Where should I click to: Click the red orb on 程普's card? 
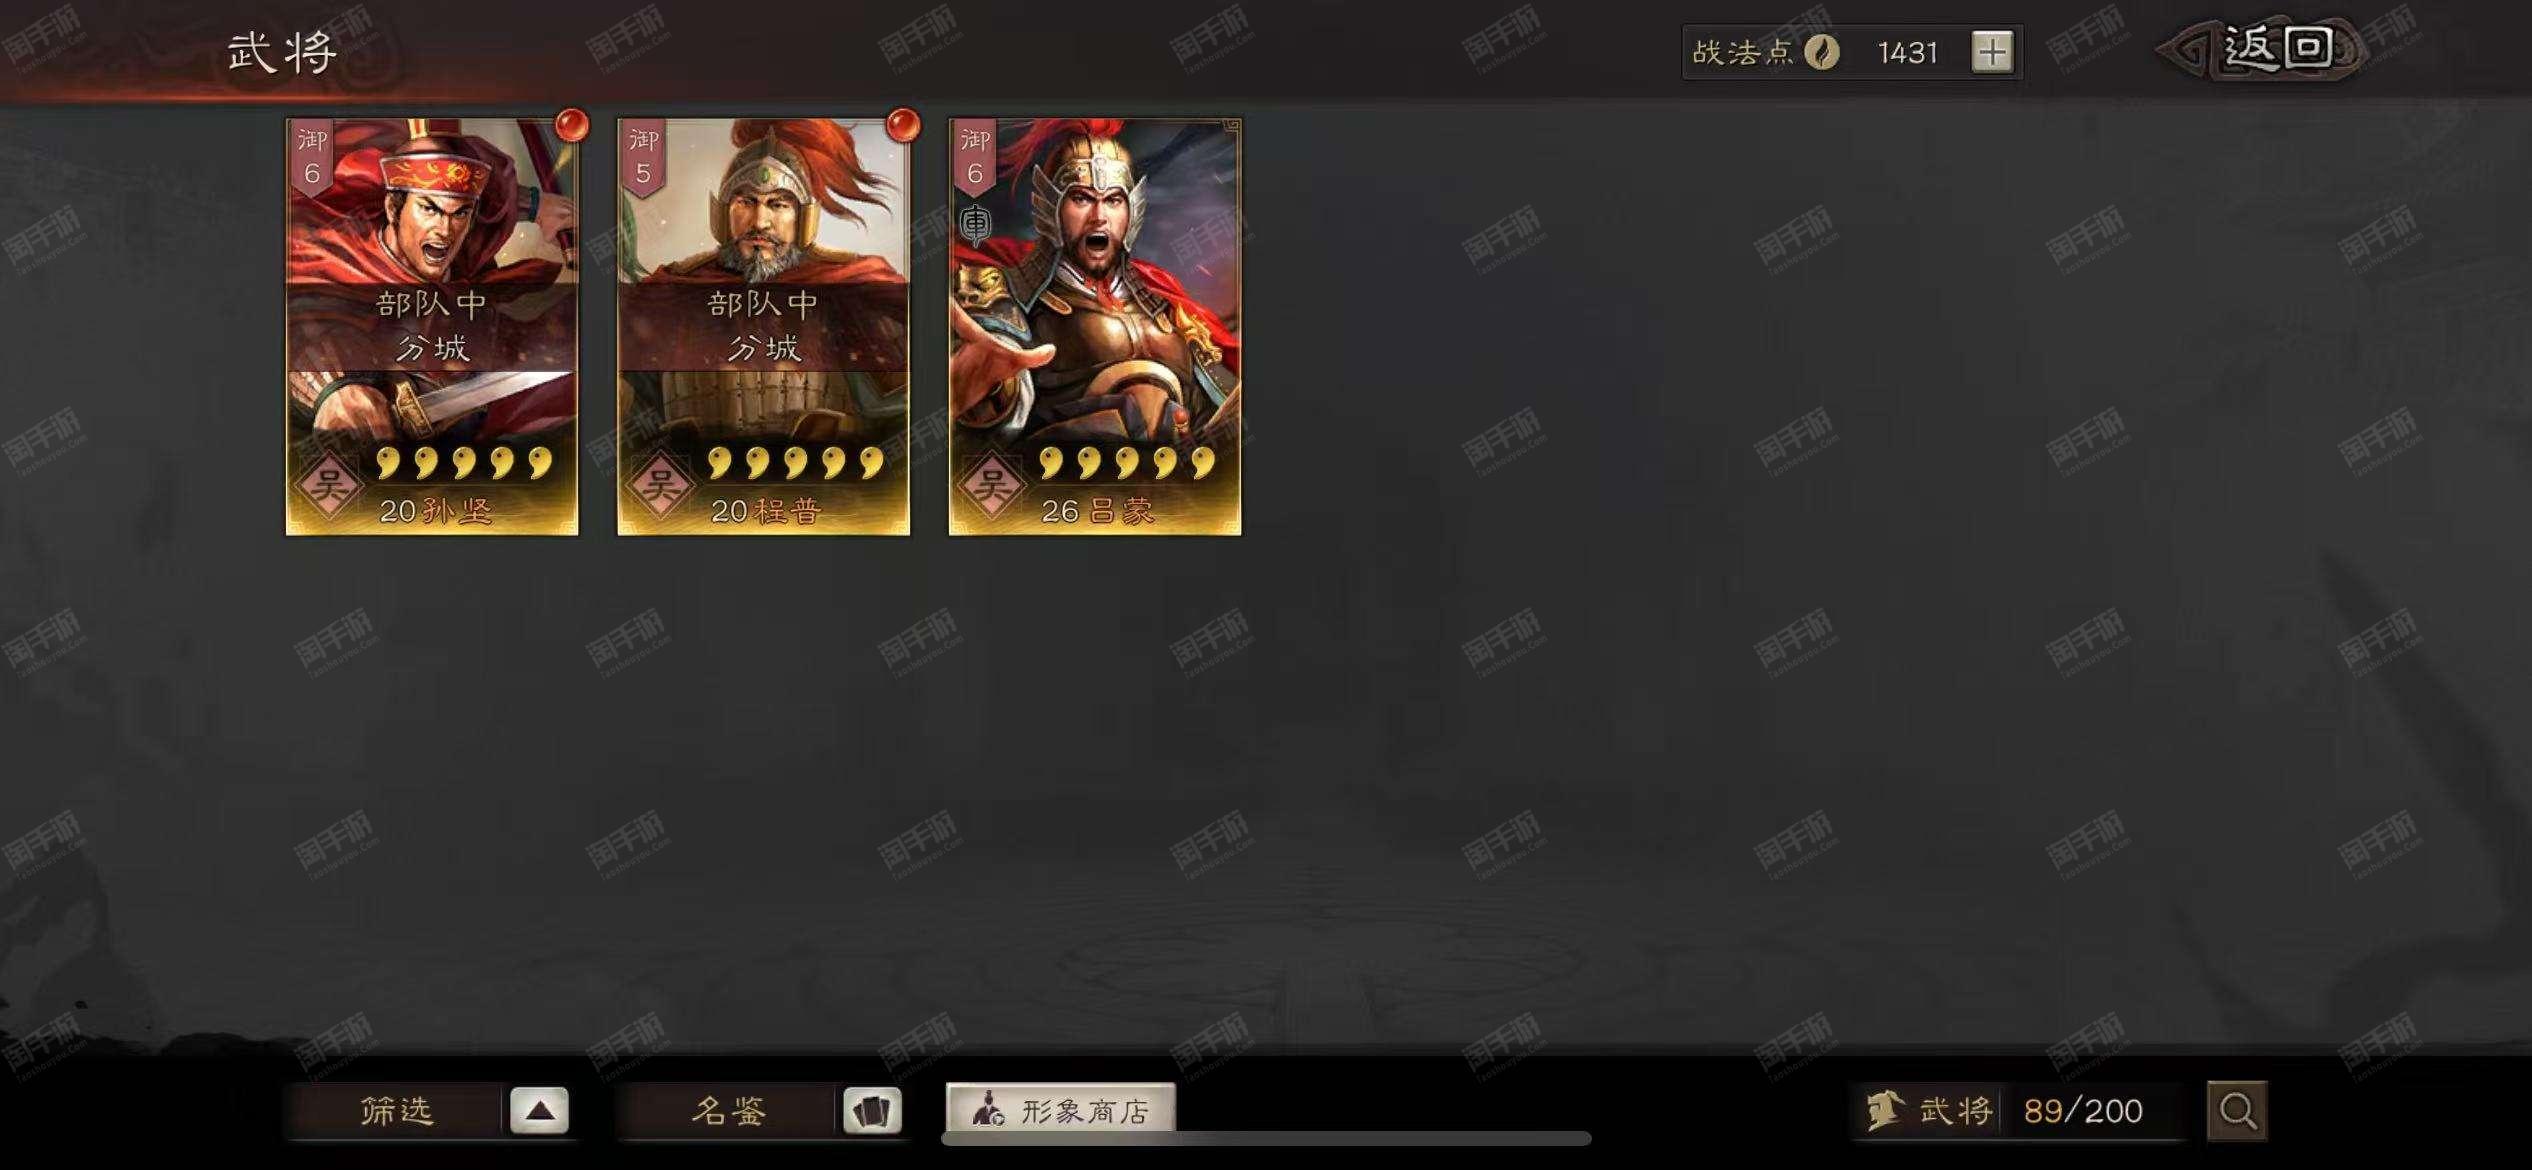tap(903, 126)
